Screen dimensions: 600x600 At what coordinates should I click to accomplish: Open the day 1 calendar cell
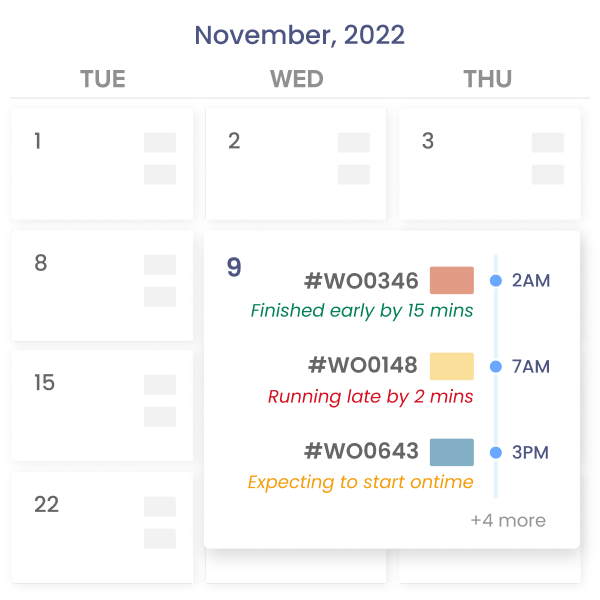click(102, 163)
